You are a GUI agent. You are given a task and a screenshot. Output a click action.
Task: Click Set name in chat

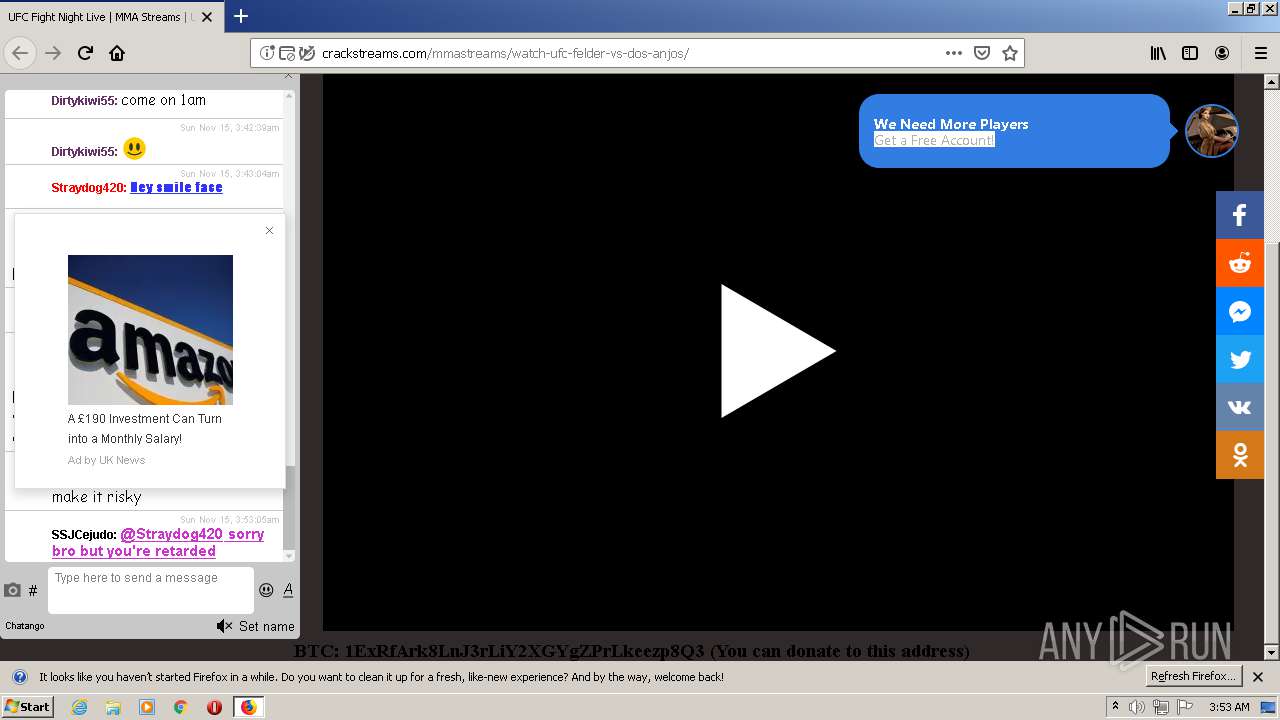tap(267, 626)
